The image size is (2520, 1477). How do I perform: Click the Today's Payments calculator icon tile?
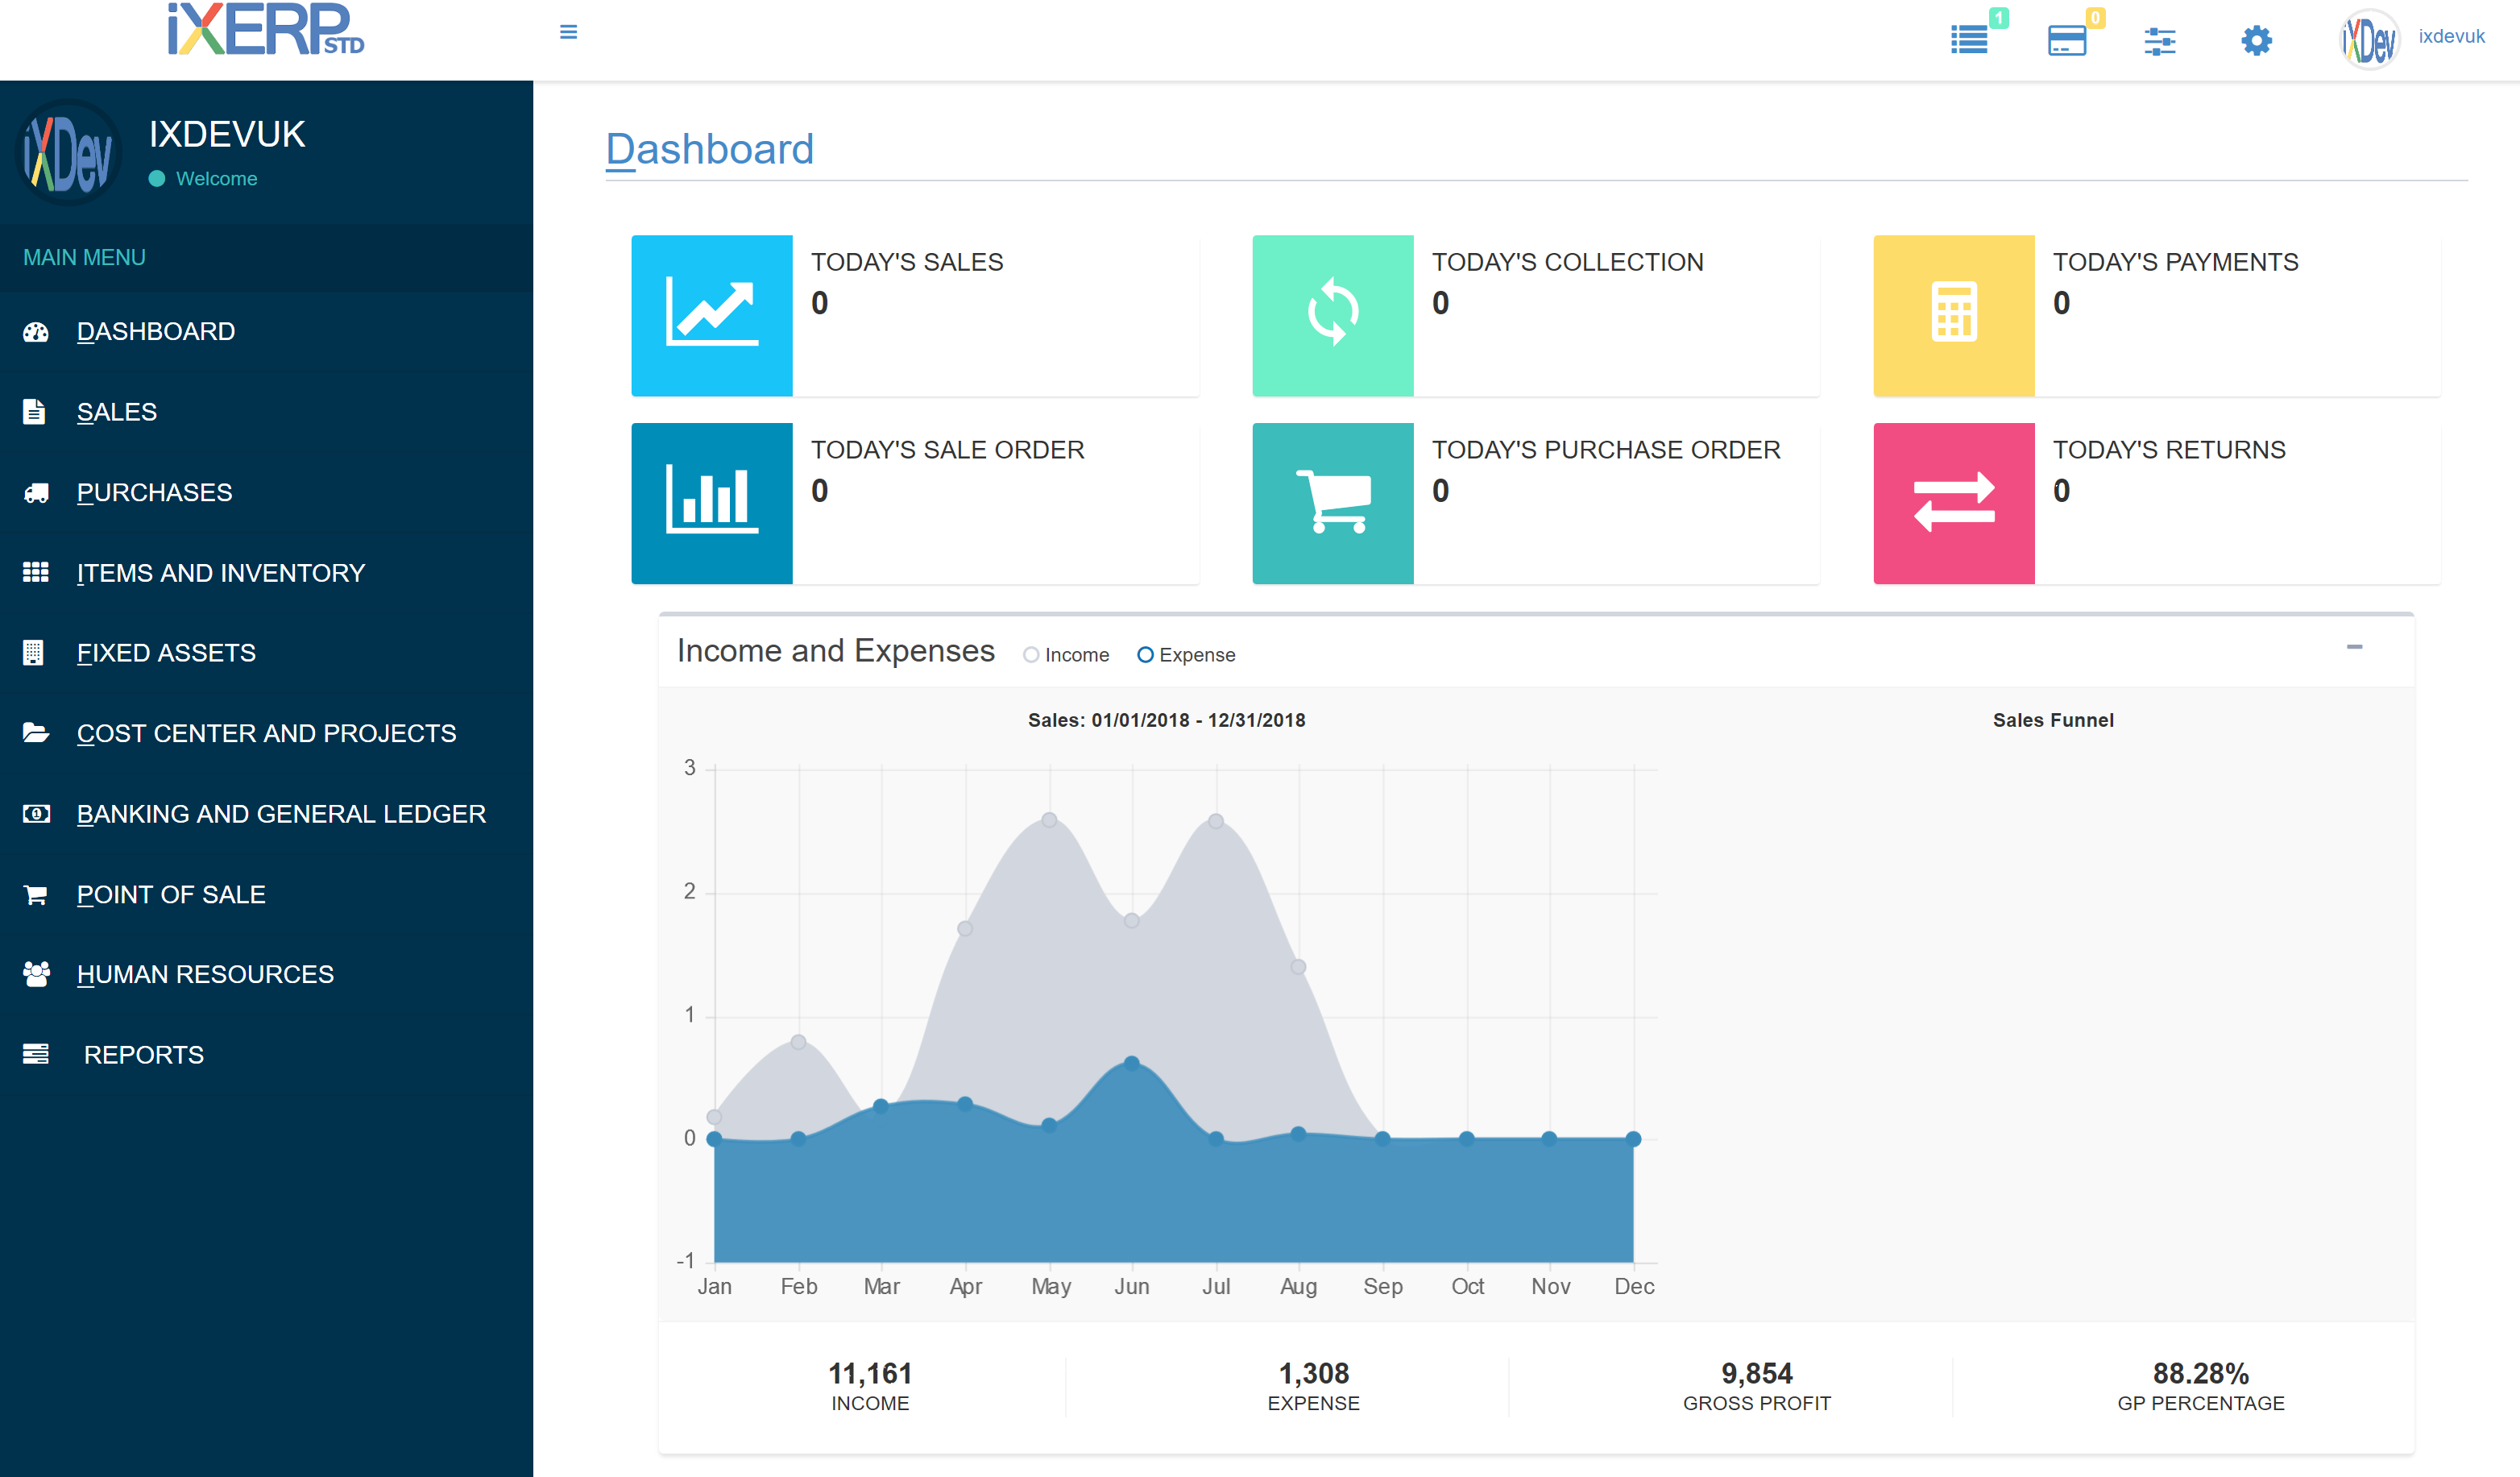(x=1953, y=315)
